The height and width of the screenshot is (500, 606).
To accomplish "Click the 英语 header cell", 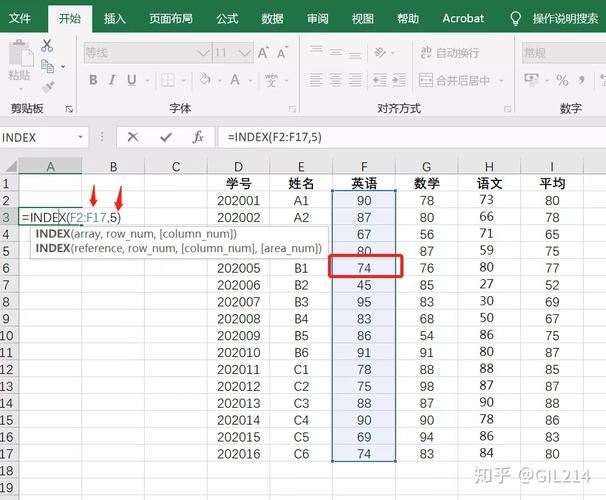I will click(364, 183).
